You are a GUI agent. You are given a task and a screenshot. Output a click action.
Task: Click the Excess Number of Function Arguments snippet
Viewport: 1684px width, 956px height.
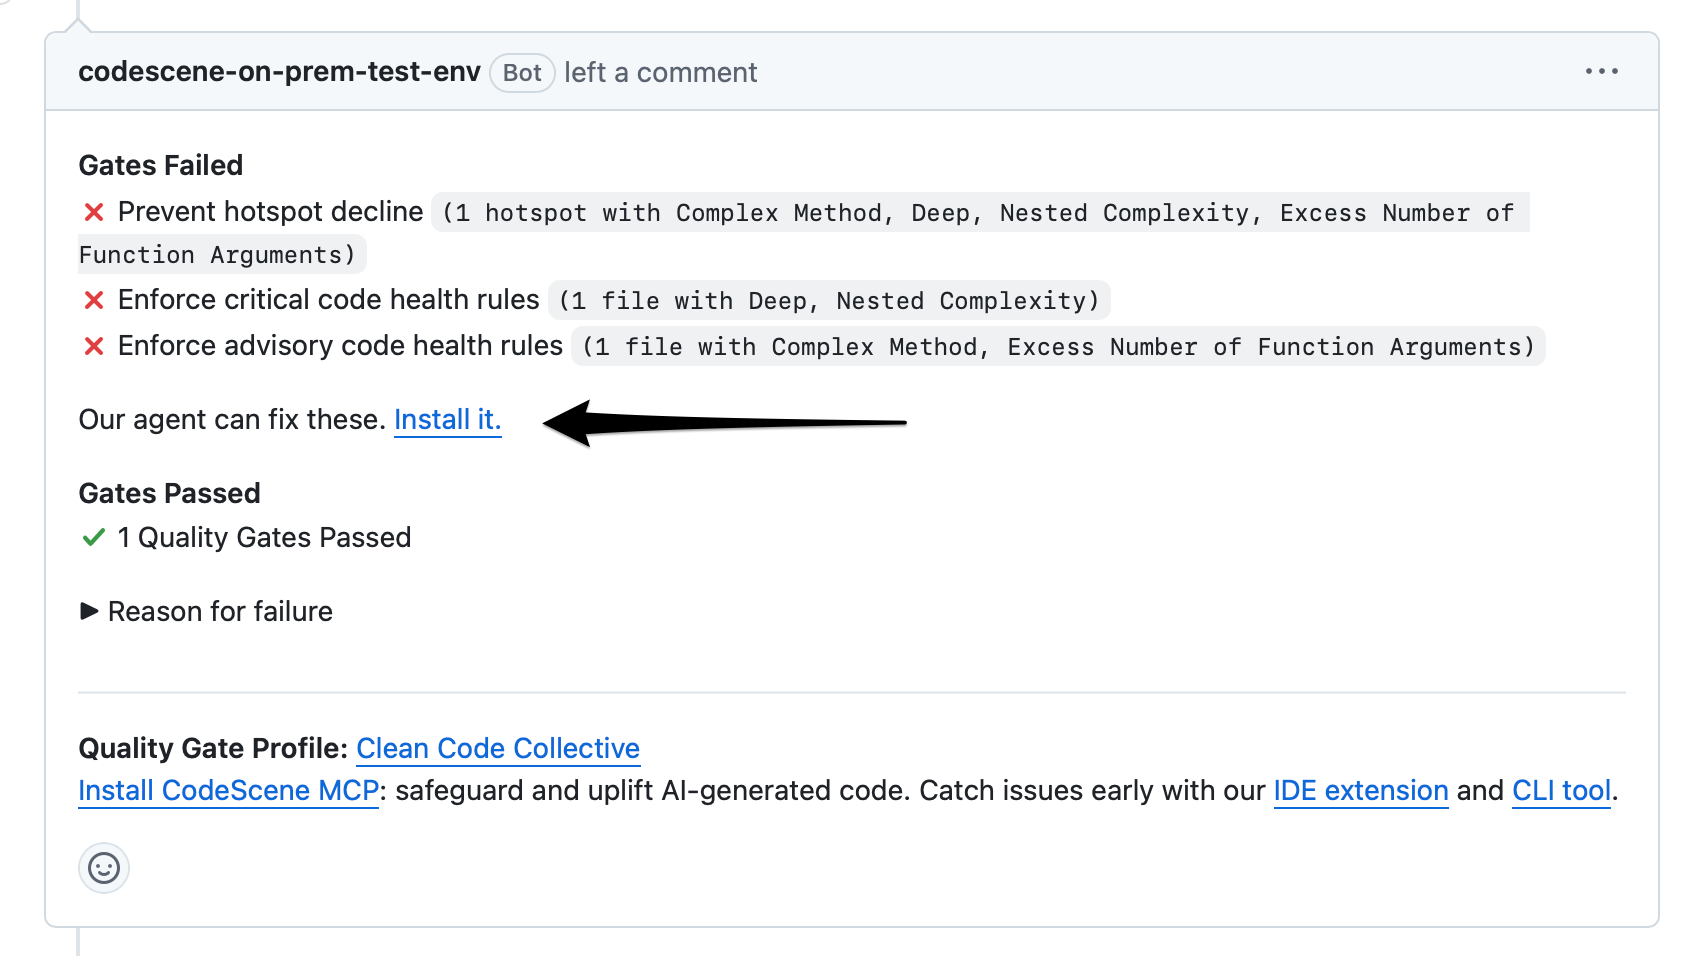[x=1058, y=346]
